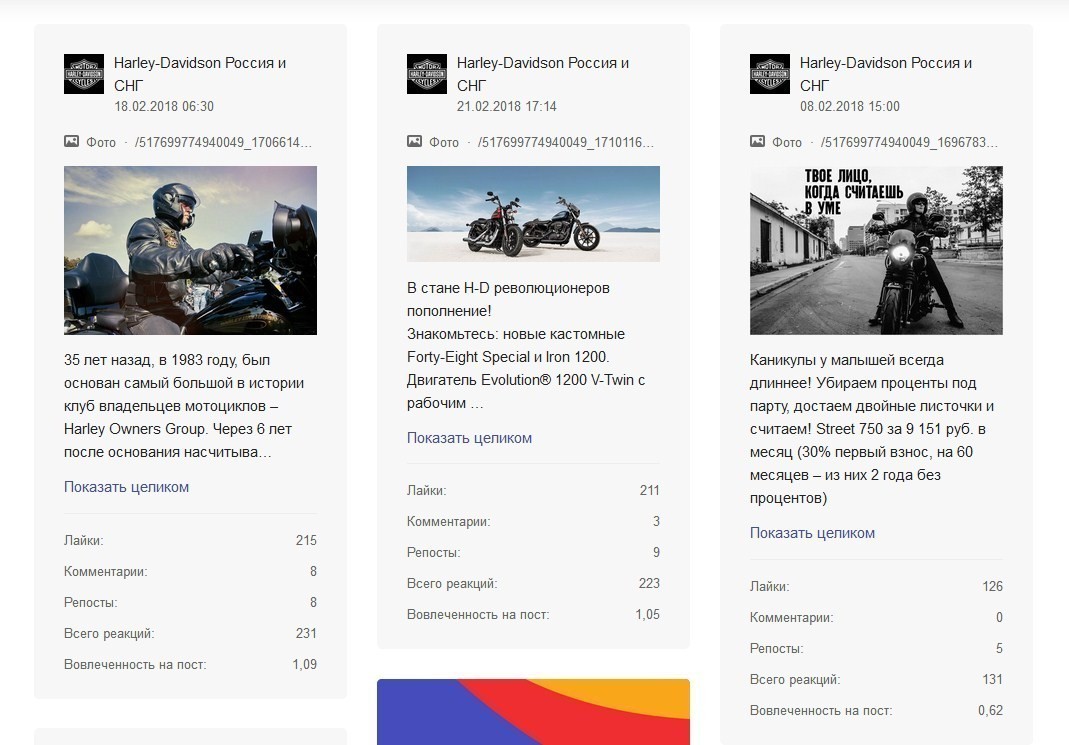The height and width of the screenshot is (745, 1069).
Task: Click text beginning '35 лет назад, в 1983 году'
Action: pos(184,406)
